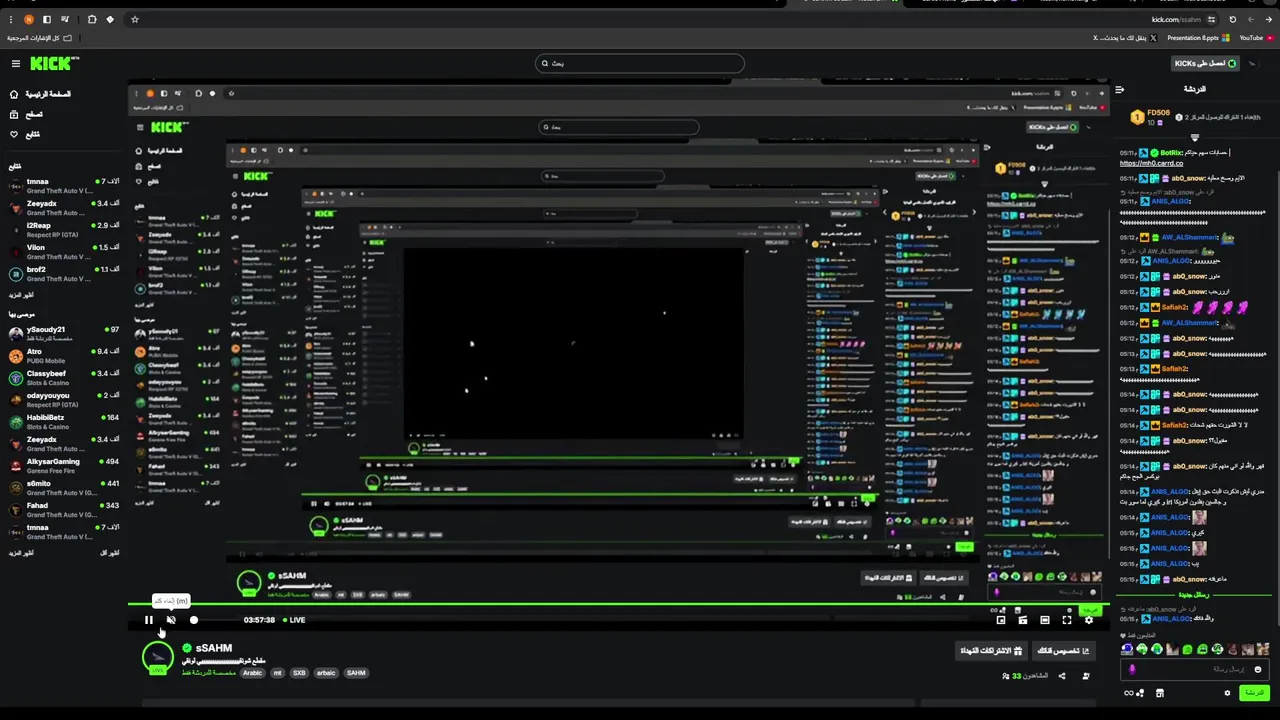Open the Chrome media control icon

click(x=66, y=19)
